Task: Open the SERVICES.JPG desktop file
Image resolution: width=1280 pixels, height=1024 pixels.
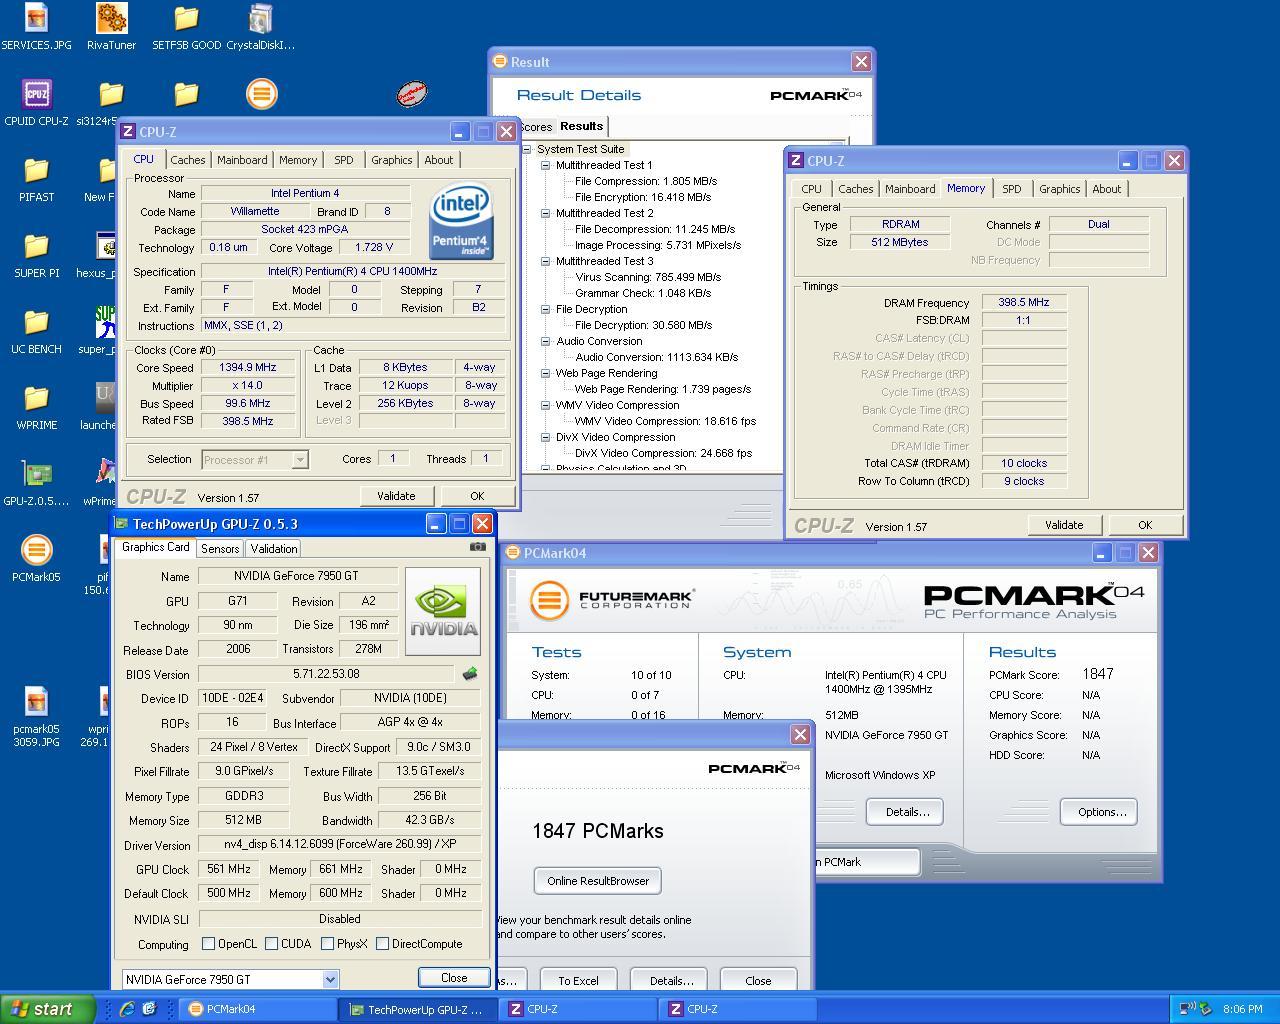Action: click(36, 27)
